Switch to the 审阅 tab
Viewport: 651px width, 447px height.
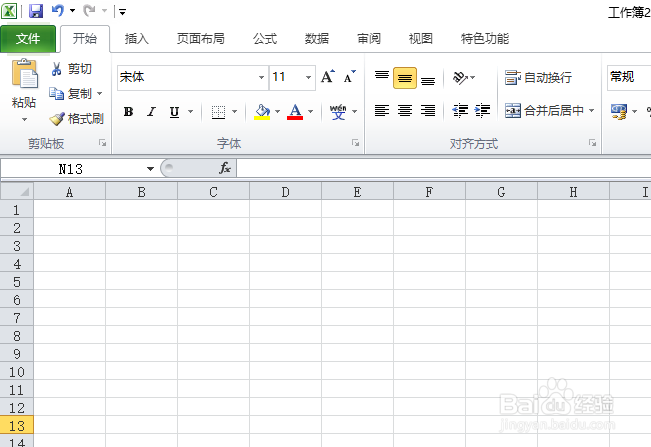[369, 39]
